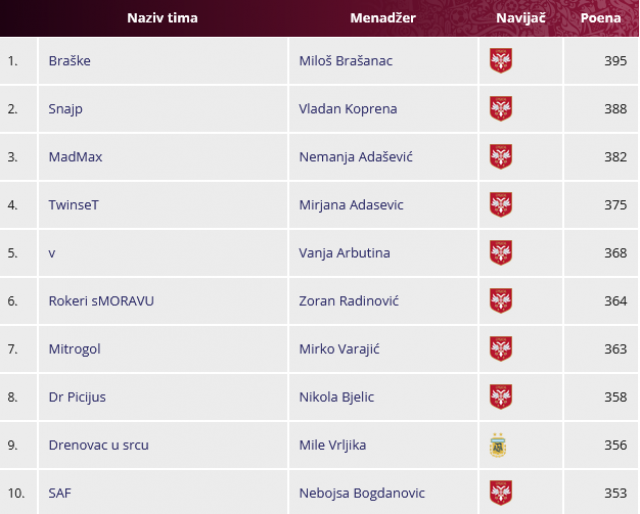Click the Serbia crest in SAF row

[501, 493]
